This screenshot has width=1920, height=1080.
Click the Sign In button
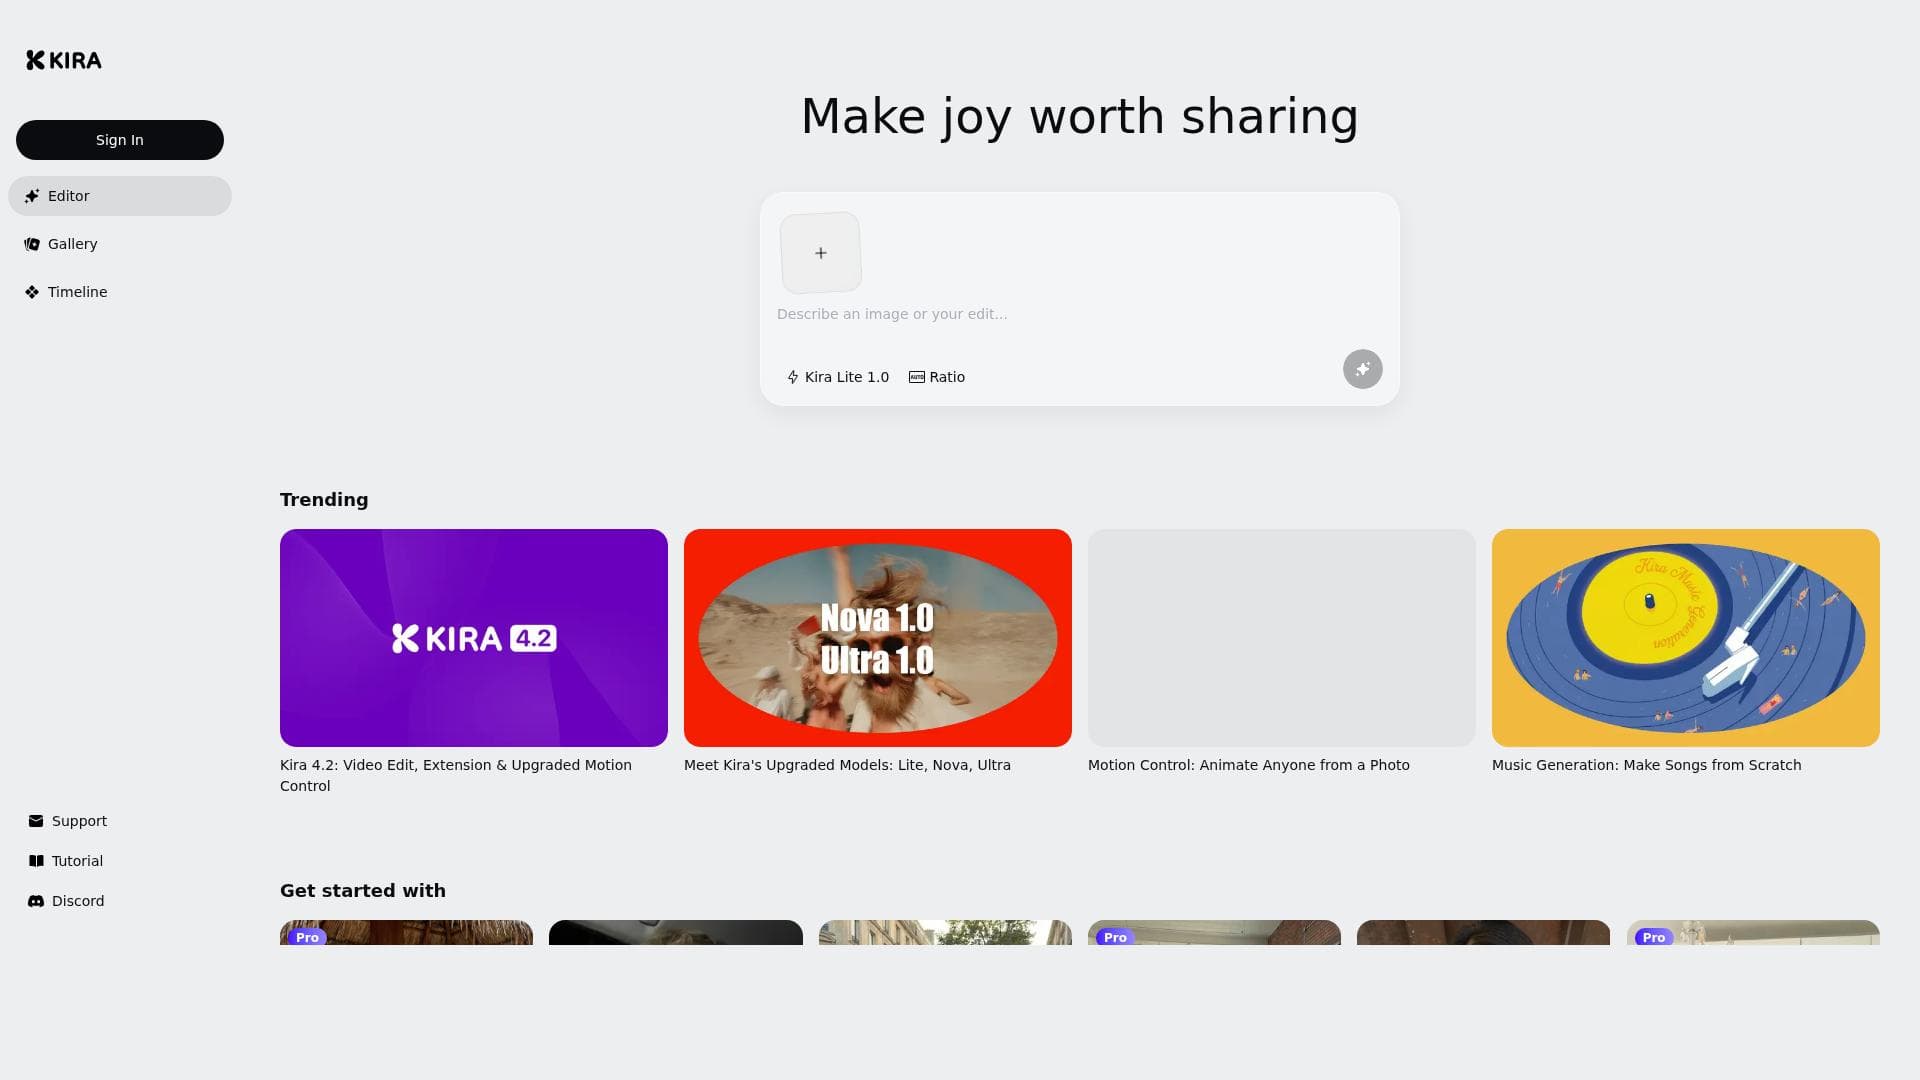point(120,140)
